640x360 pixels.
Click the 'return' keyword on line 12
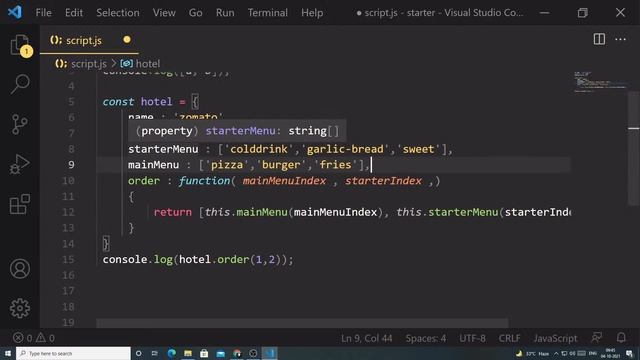[x=173, y=212]
